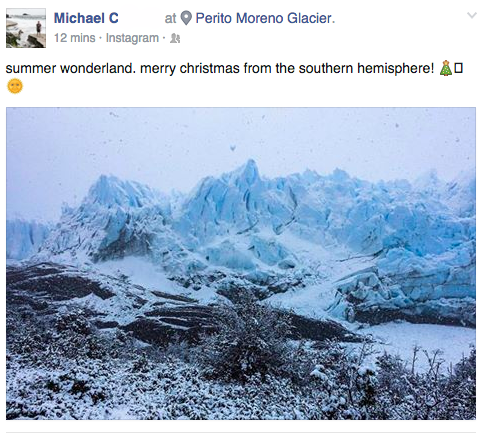
Task: Click the friends audience privacy icon
Action: pos(175,39)
